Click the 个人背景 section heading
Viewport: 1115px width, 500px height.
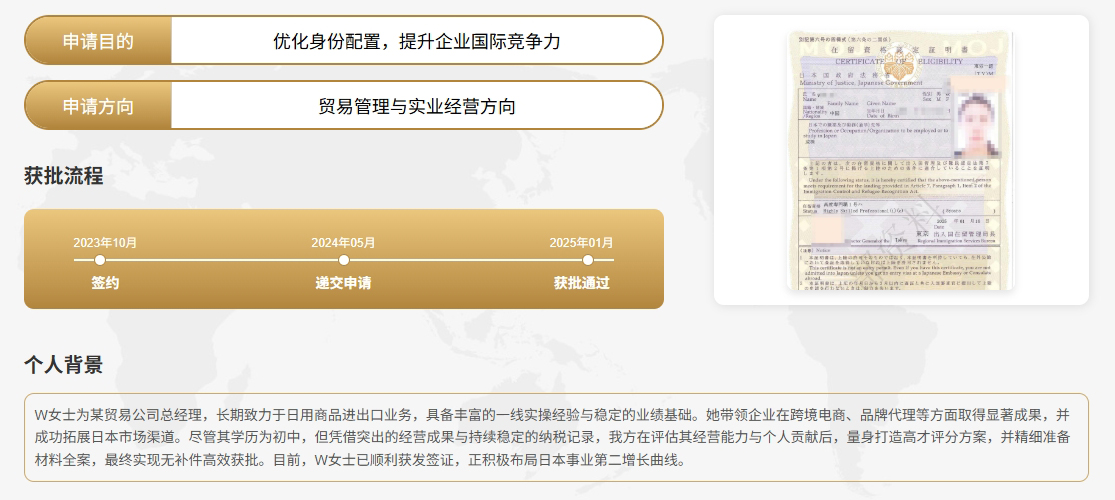click(64, 365)
